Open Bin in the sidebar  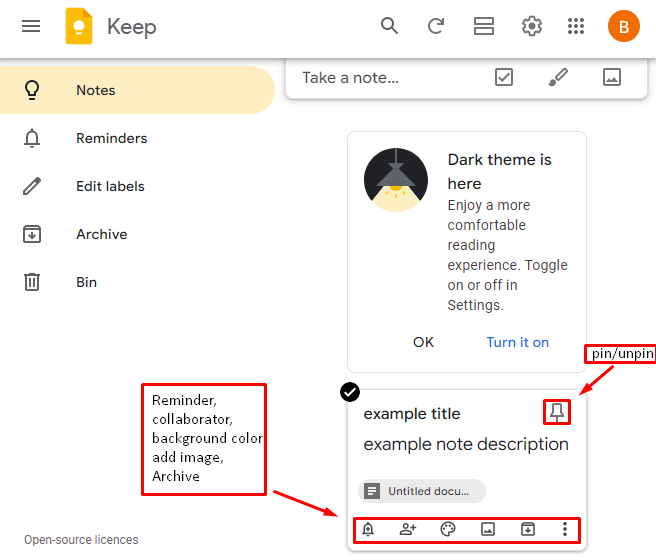tap(137, 282)
